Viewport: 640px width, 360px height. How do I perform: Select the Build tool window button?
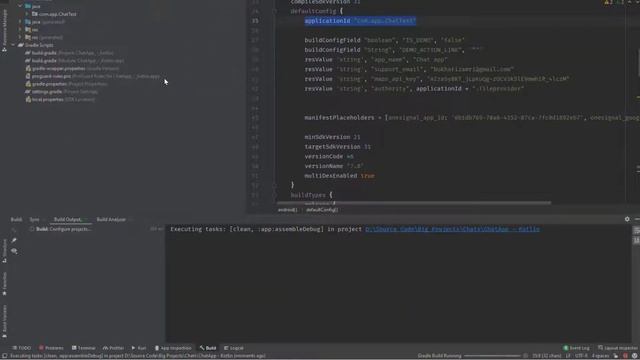click(x=208, y=348)
